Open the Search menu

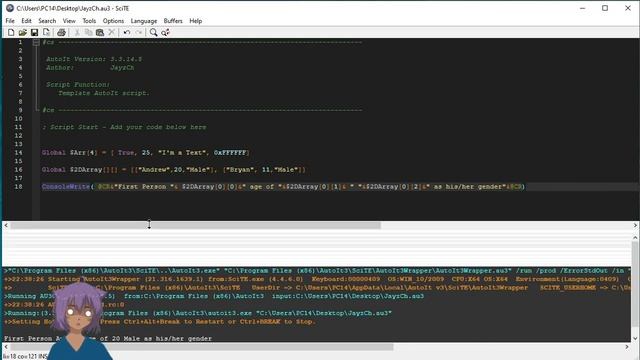point(47,21)
